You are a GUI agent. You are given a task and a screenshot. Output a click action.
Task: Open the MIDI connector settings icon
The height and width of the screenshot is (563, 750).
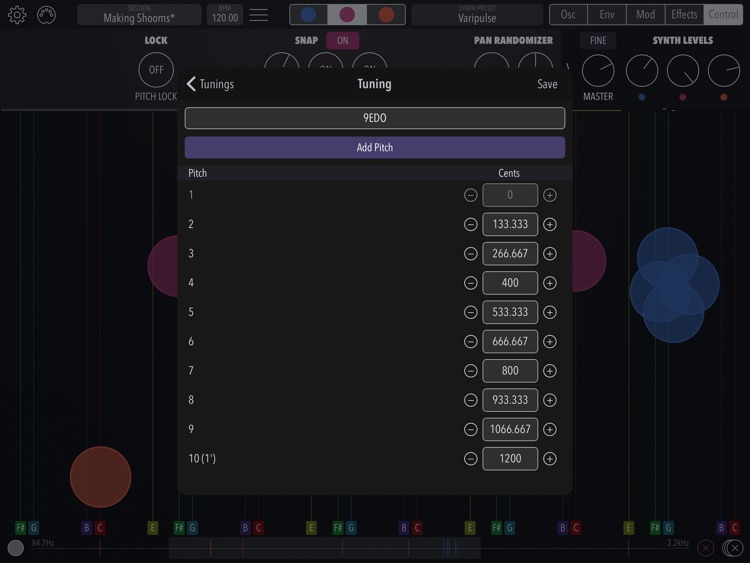tap(46, 15)
